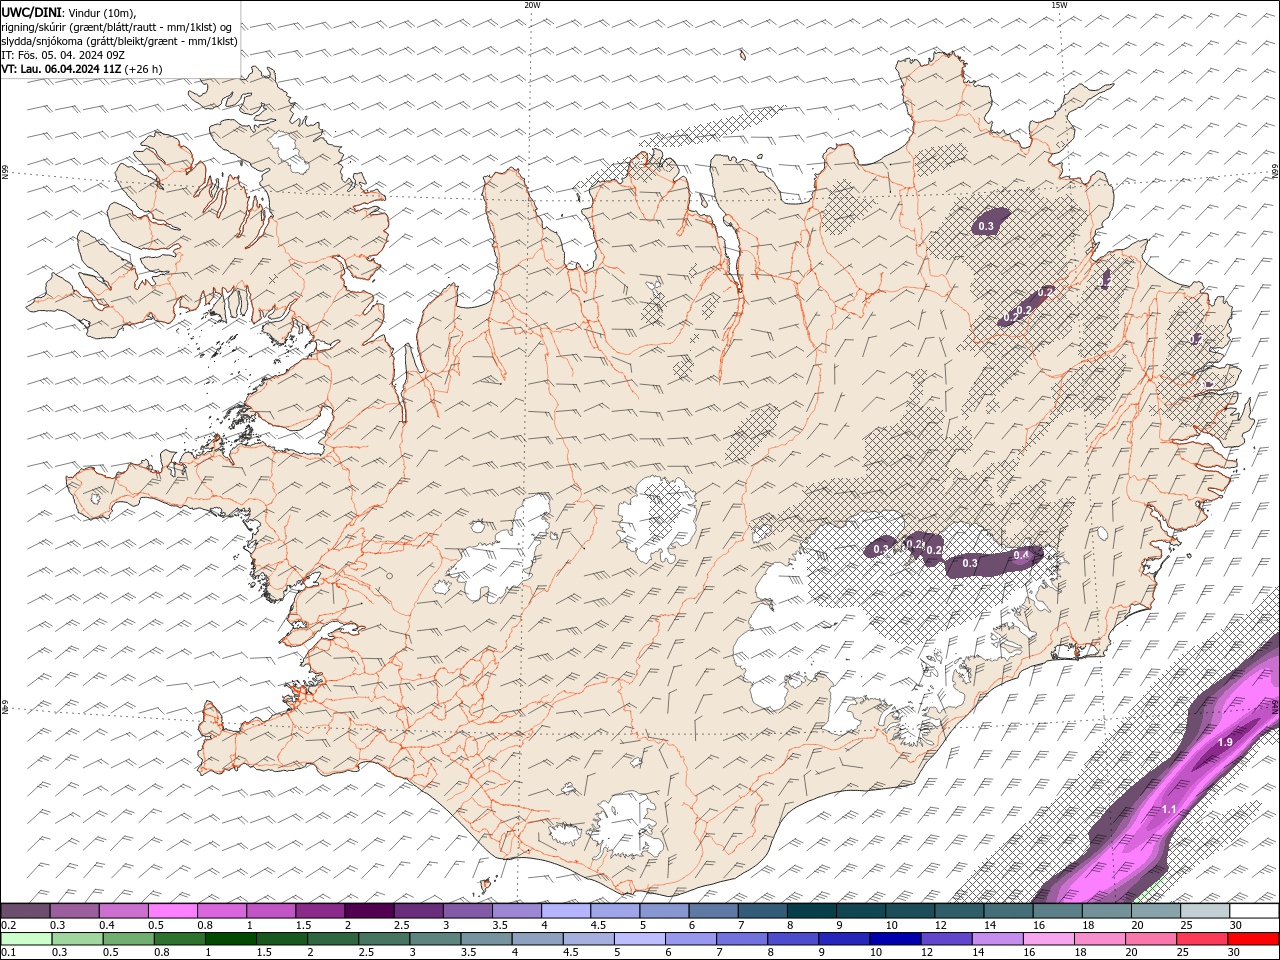The image size is (1280, 960).
Task: Click the '20W' longitude label
Action: [532, 5]
